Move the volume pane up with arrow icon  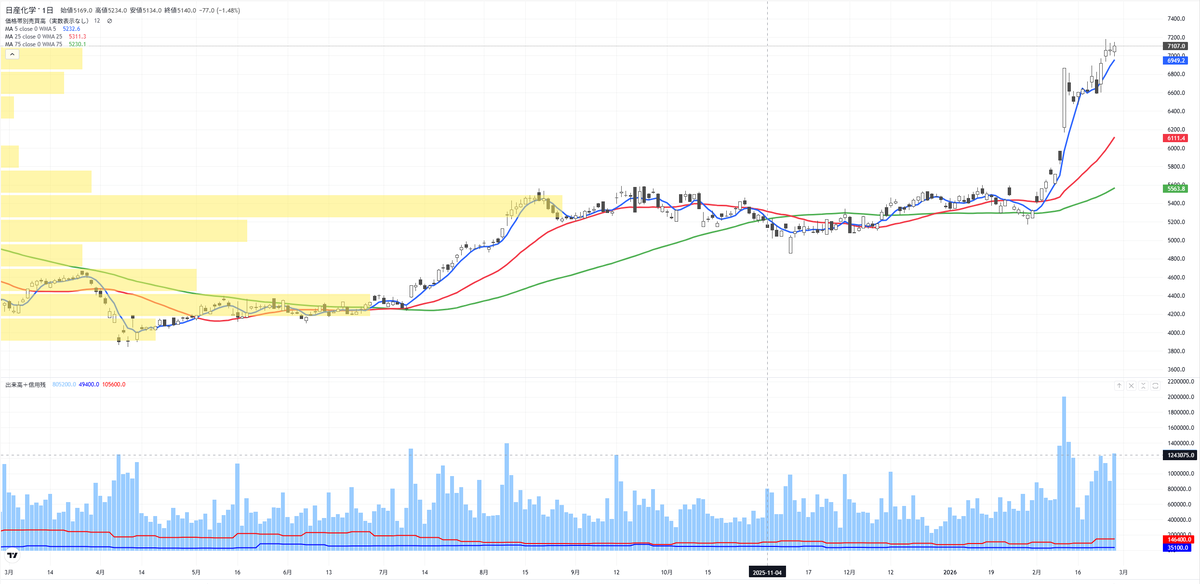[x=1119, y=385]
